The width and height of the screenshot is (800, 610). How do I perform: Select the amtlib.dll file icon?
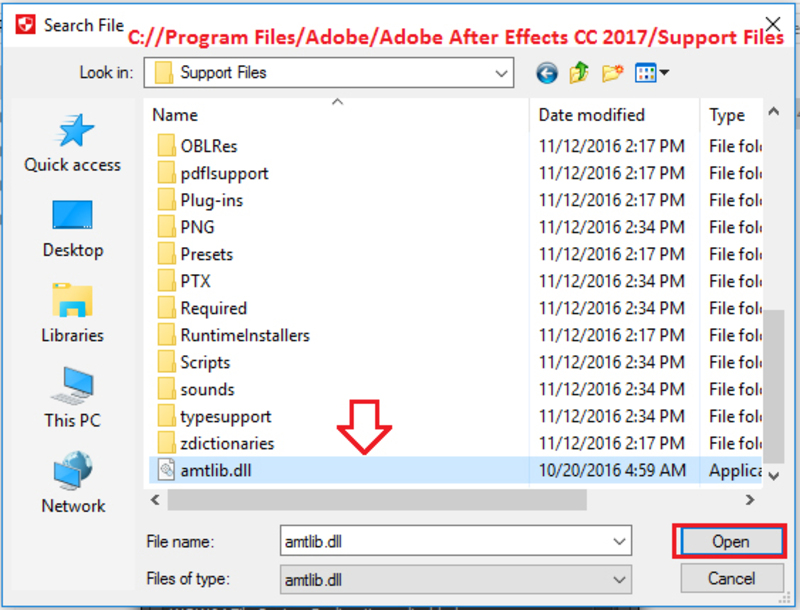(x=166, y=470)
